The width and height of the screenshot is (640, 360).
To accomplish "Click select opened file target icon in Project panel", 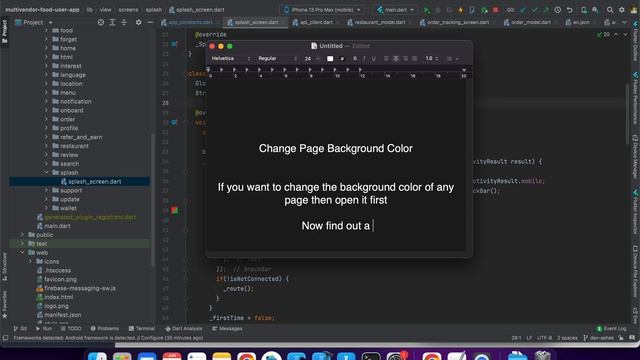I will (x=101, y=22).
